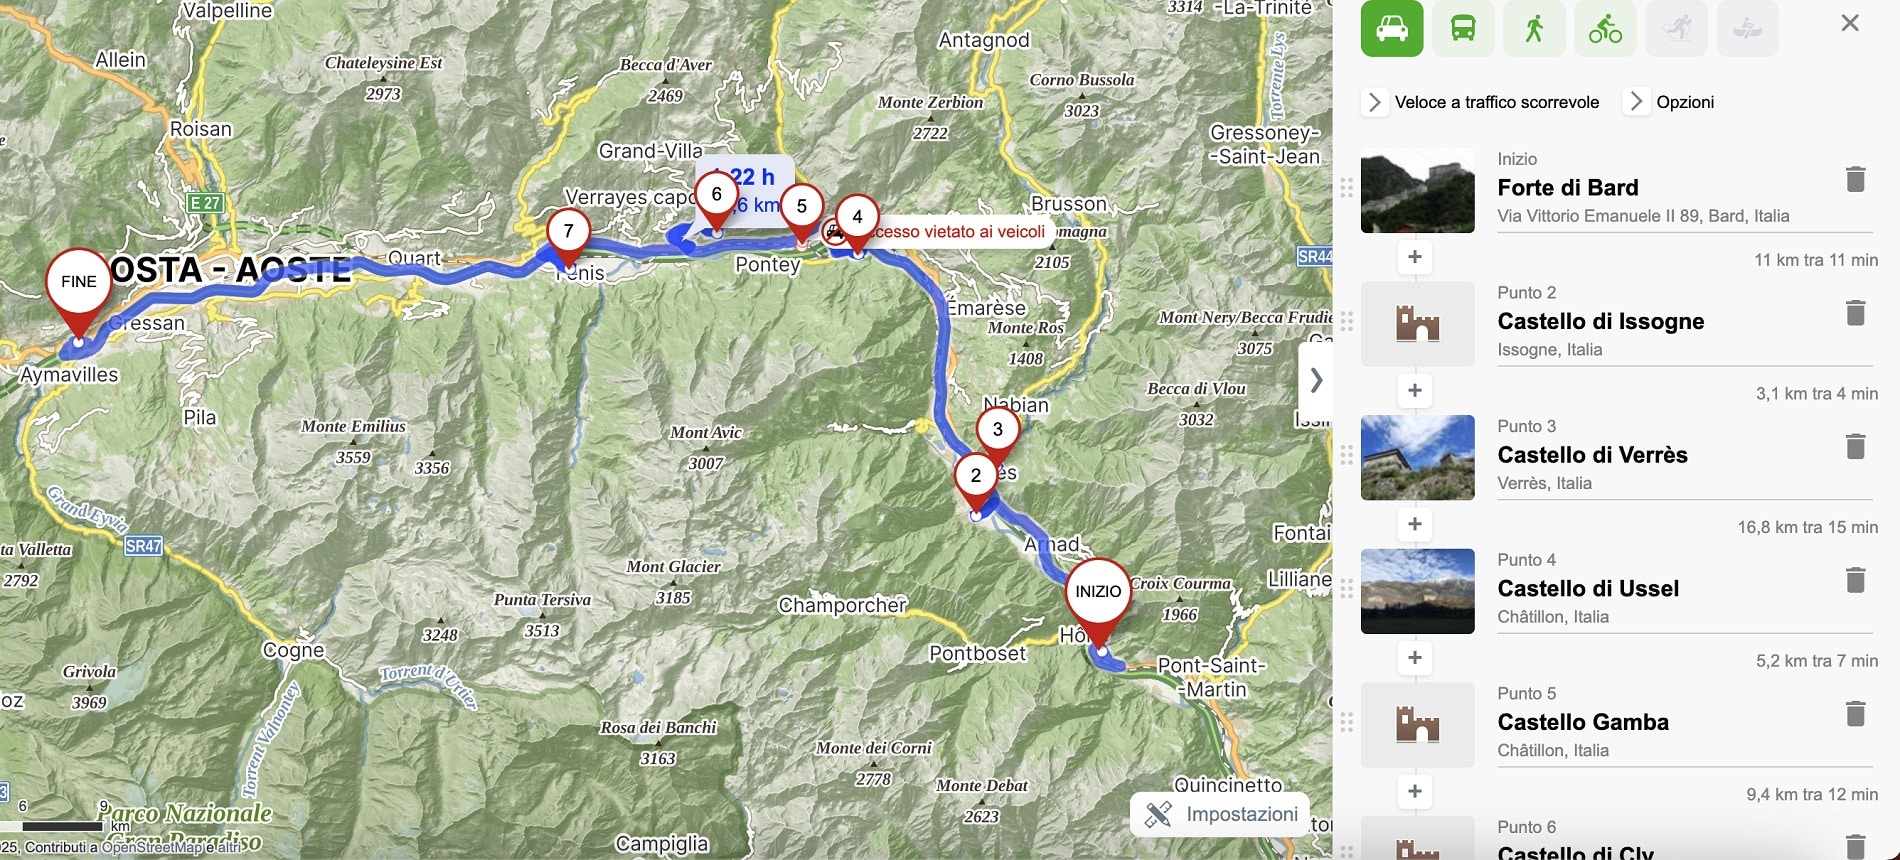The image size is (1900, 860).
Task: Choose walking route mode
Action: click(1534, 28)
